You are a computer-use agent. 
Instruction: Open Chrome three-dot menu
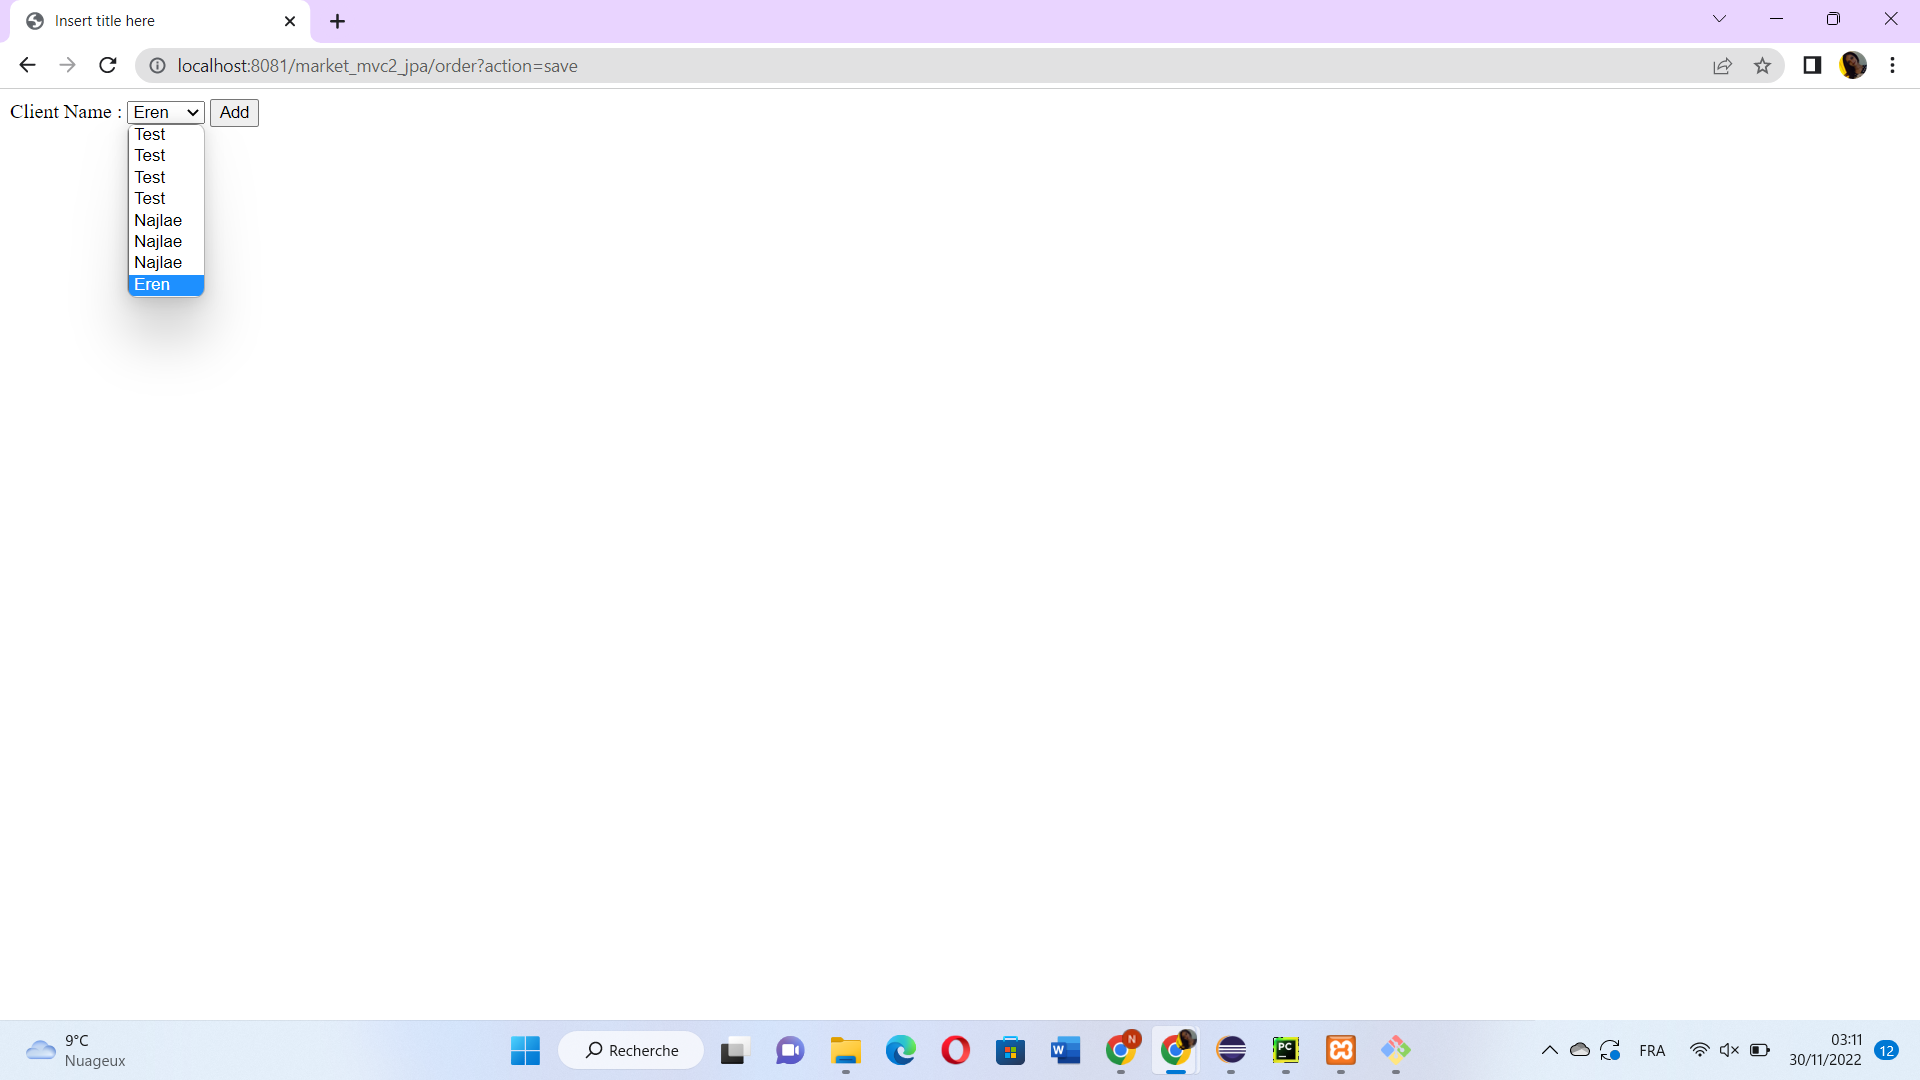1892,66
